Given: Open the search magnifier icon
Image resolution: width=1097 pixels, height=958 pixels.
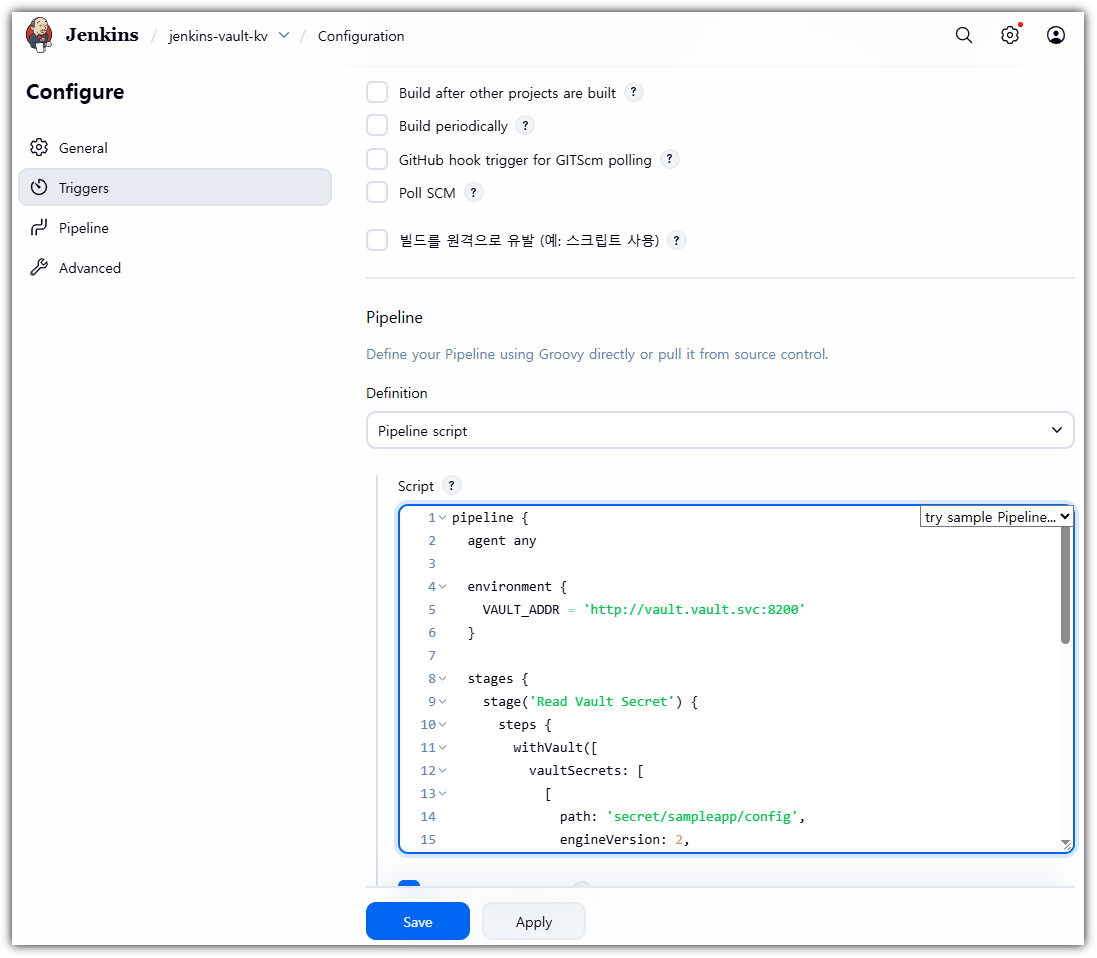Looking at the screenshot, I should pos(963,35).
